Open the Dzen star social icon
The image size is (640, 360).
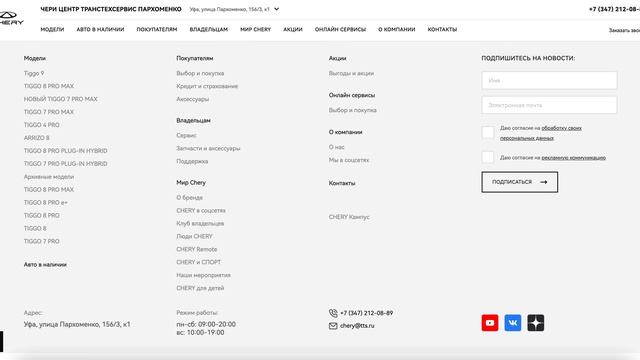pos(536,323)
